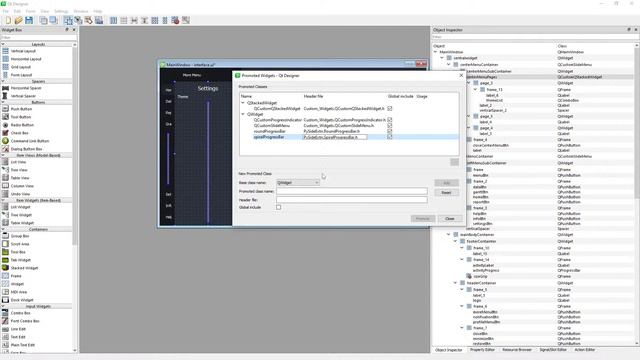Select the Edit Signals/Slots mode icon
The height and width of the screenshot is (360, 640).
[x=78, y=20]
